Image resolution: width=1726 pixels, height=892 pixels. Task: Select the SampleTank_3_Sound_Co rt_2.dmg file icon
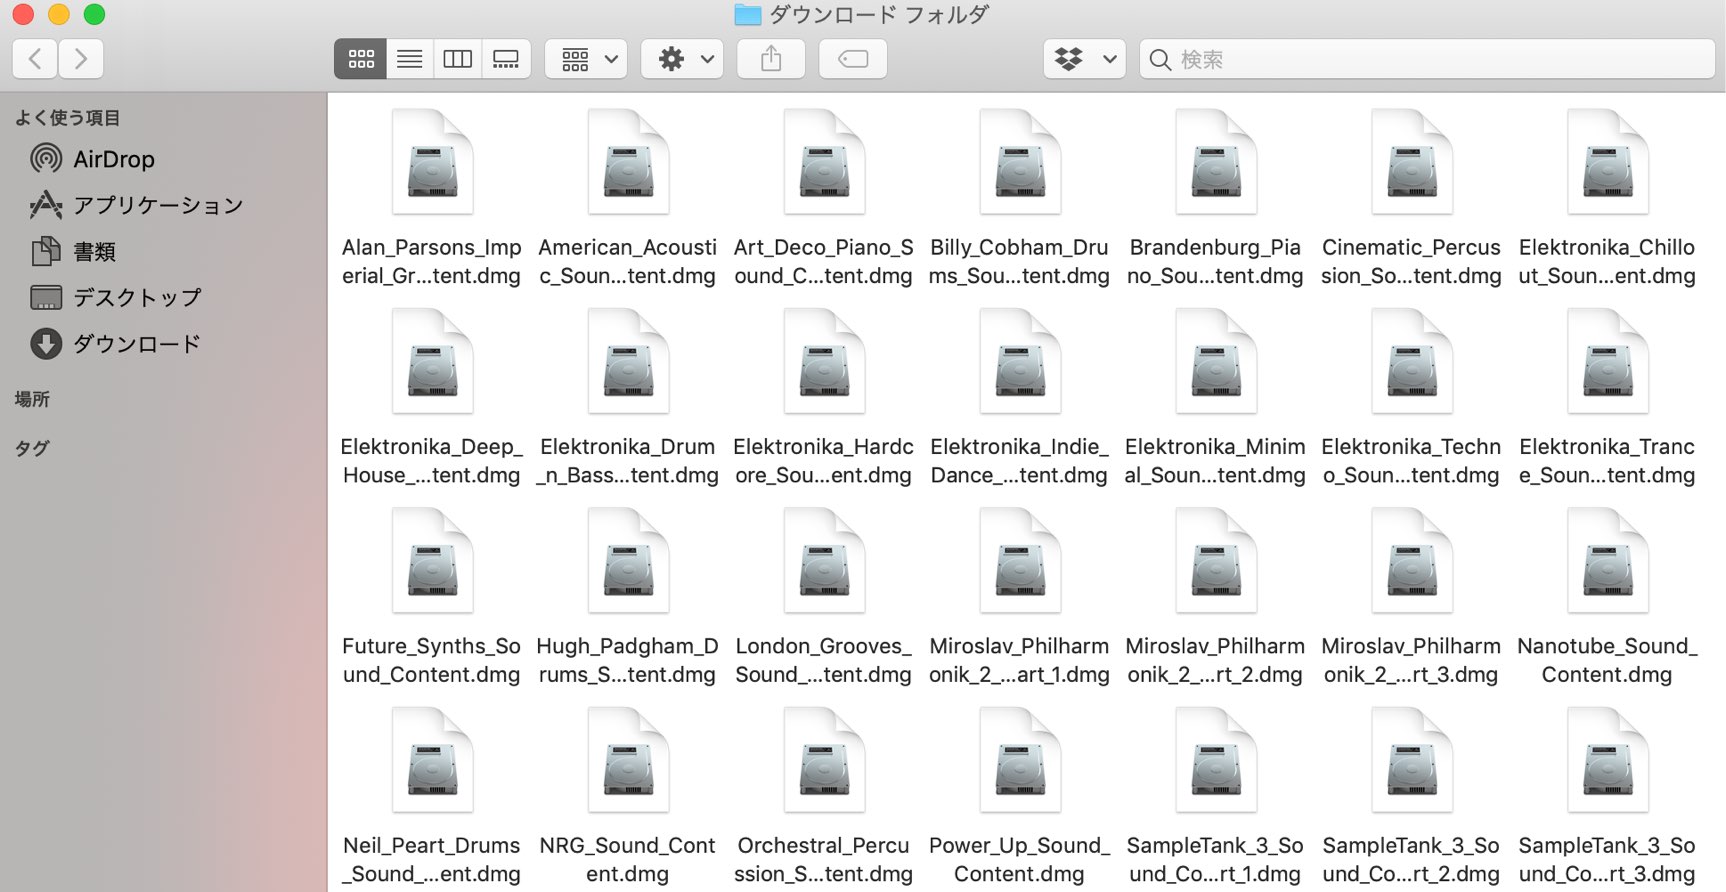click(1412, 760)
